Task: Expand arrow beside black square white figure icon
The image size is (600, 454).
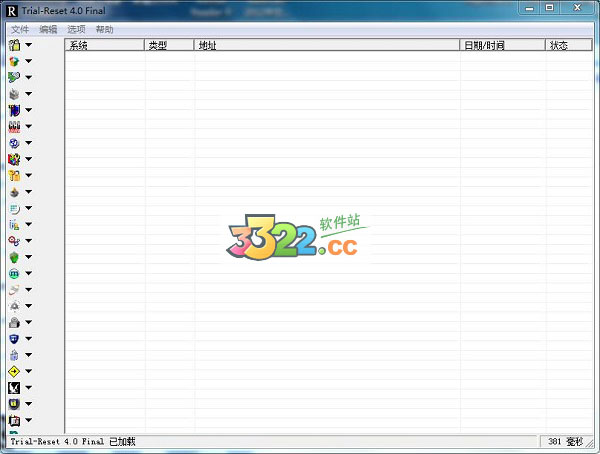Action: [29, 387]
